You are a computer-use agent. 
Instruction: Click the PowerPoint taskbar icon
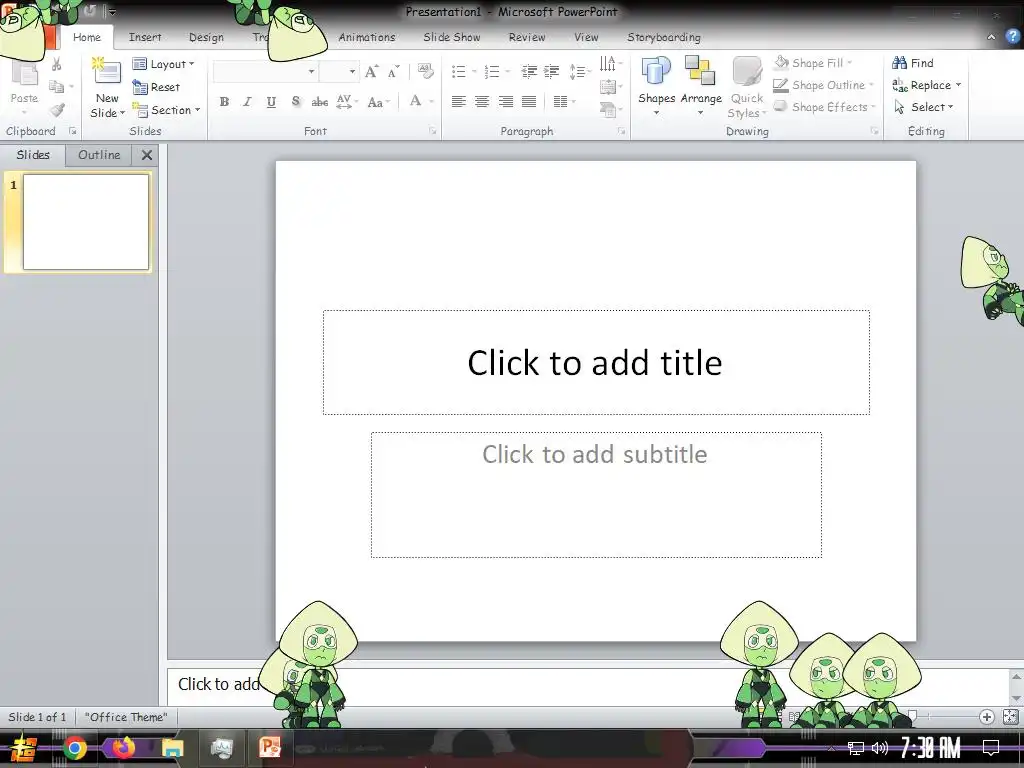[x=270, y=748]
